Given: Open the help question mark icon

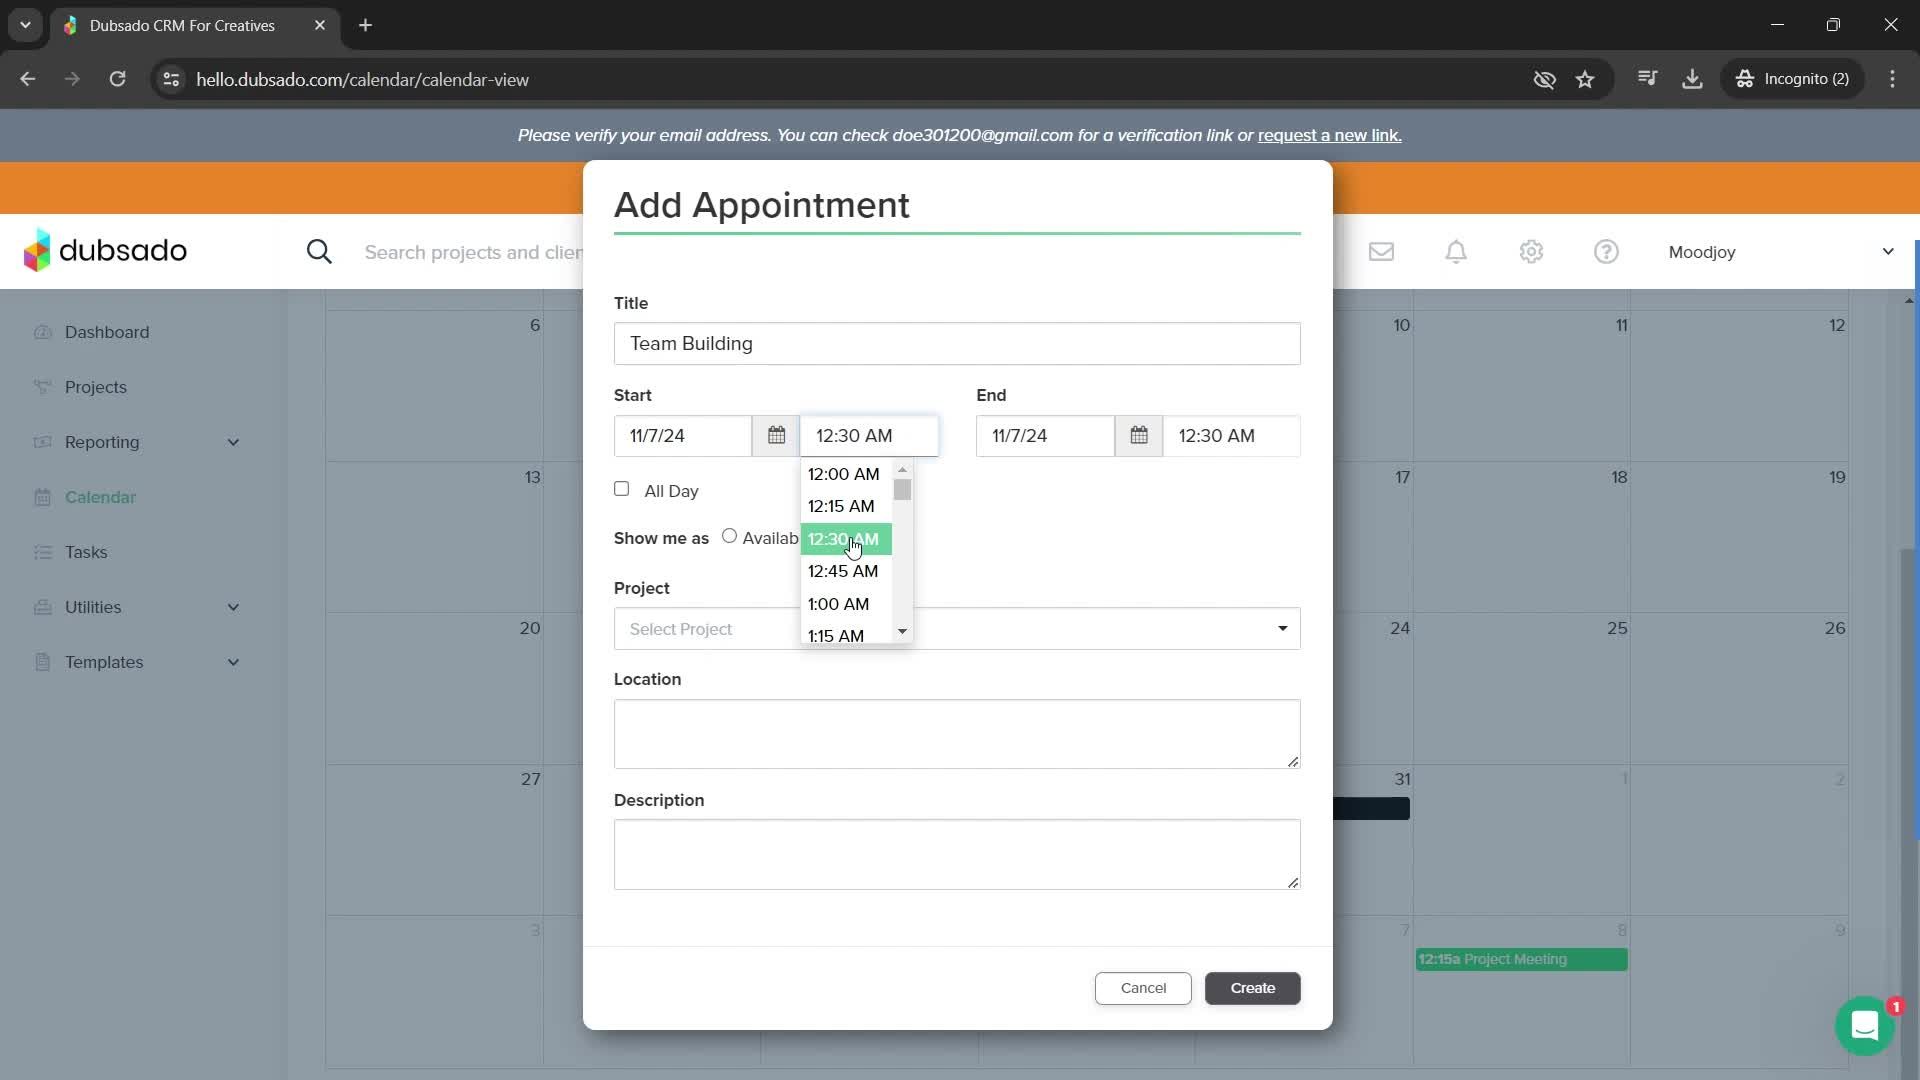Looking at the screenshot, I should click(x=1606, y=252).
